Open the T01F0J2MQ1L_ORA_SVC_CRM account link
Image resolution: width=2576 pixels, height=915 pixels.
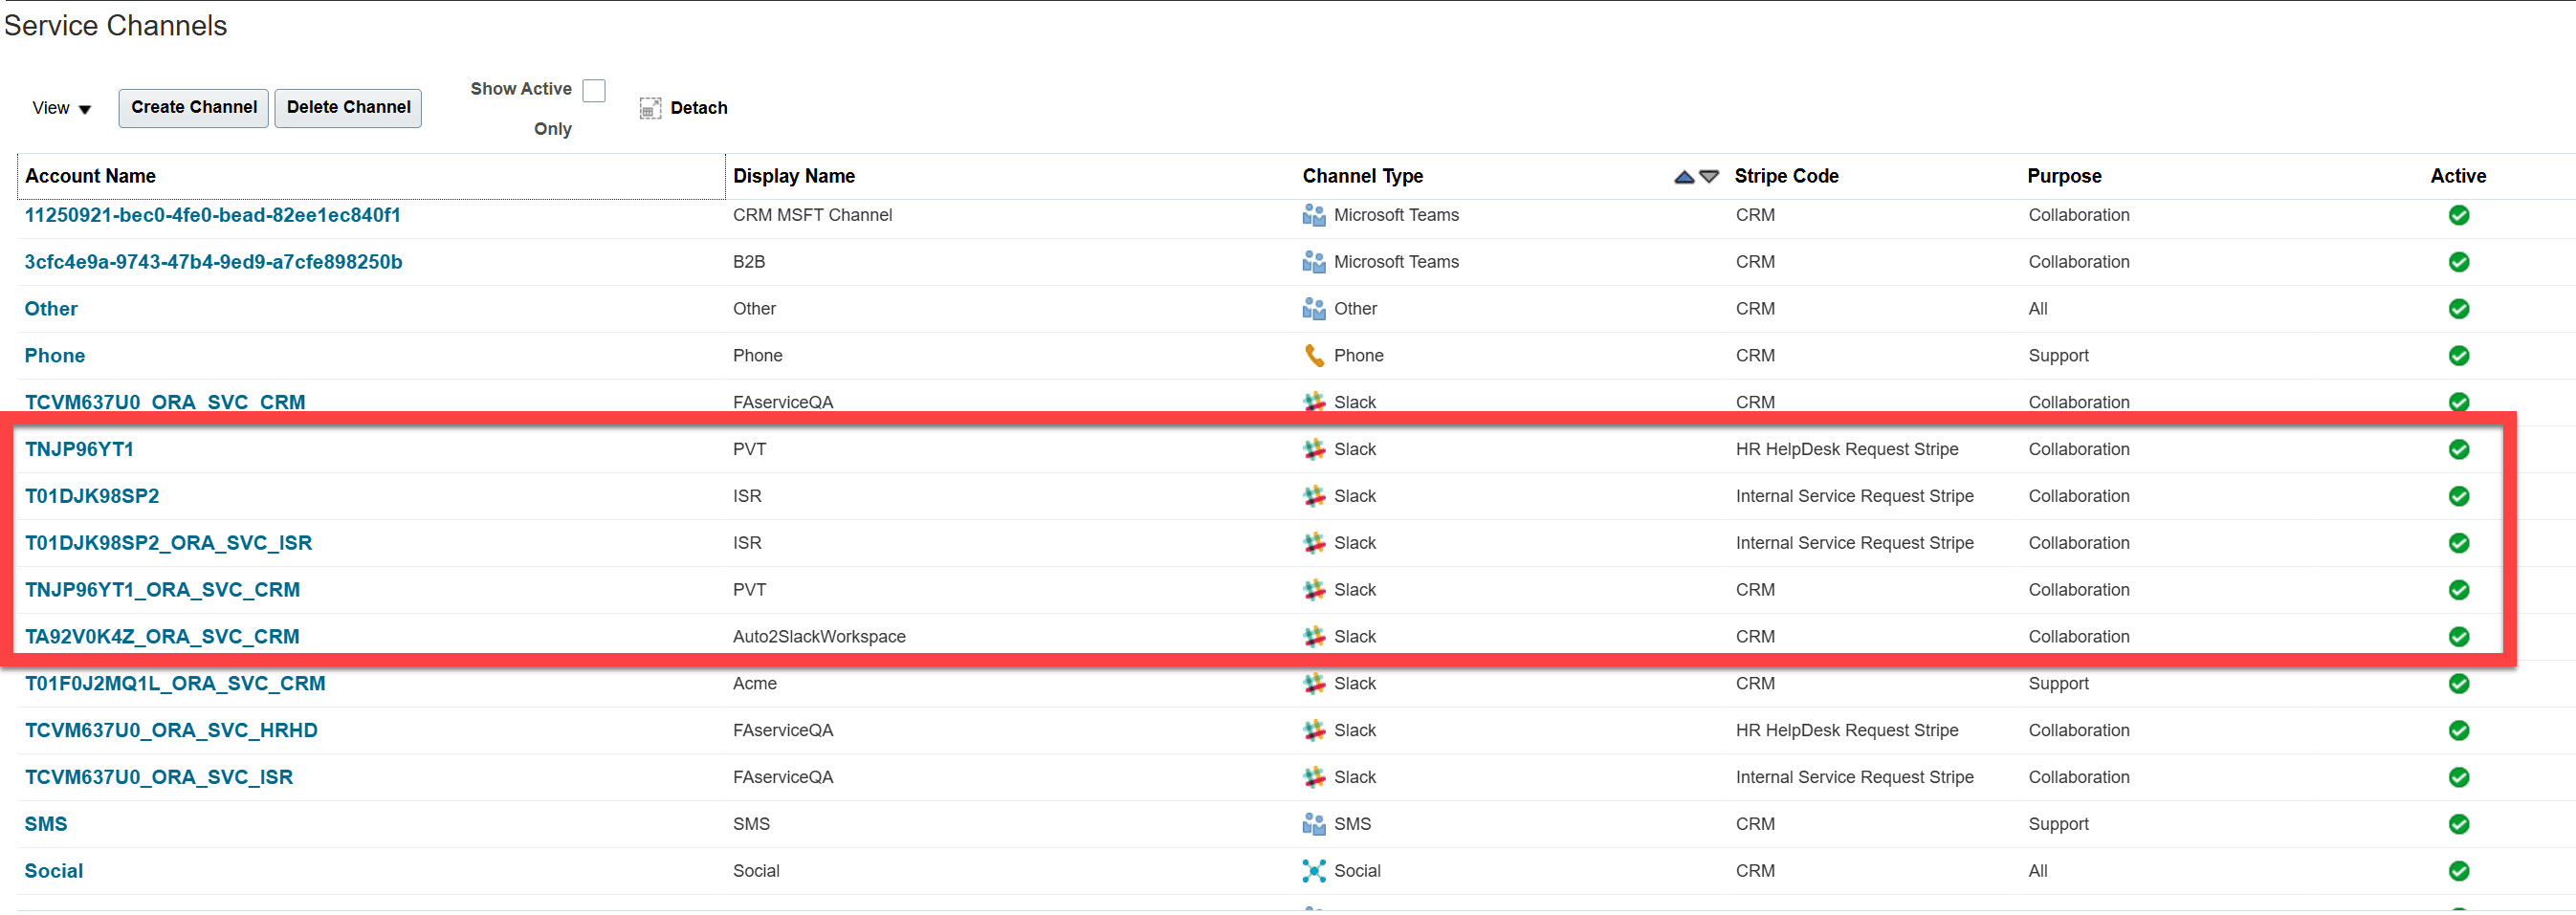(x=175, y=685)
